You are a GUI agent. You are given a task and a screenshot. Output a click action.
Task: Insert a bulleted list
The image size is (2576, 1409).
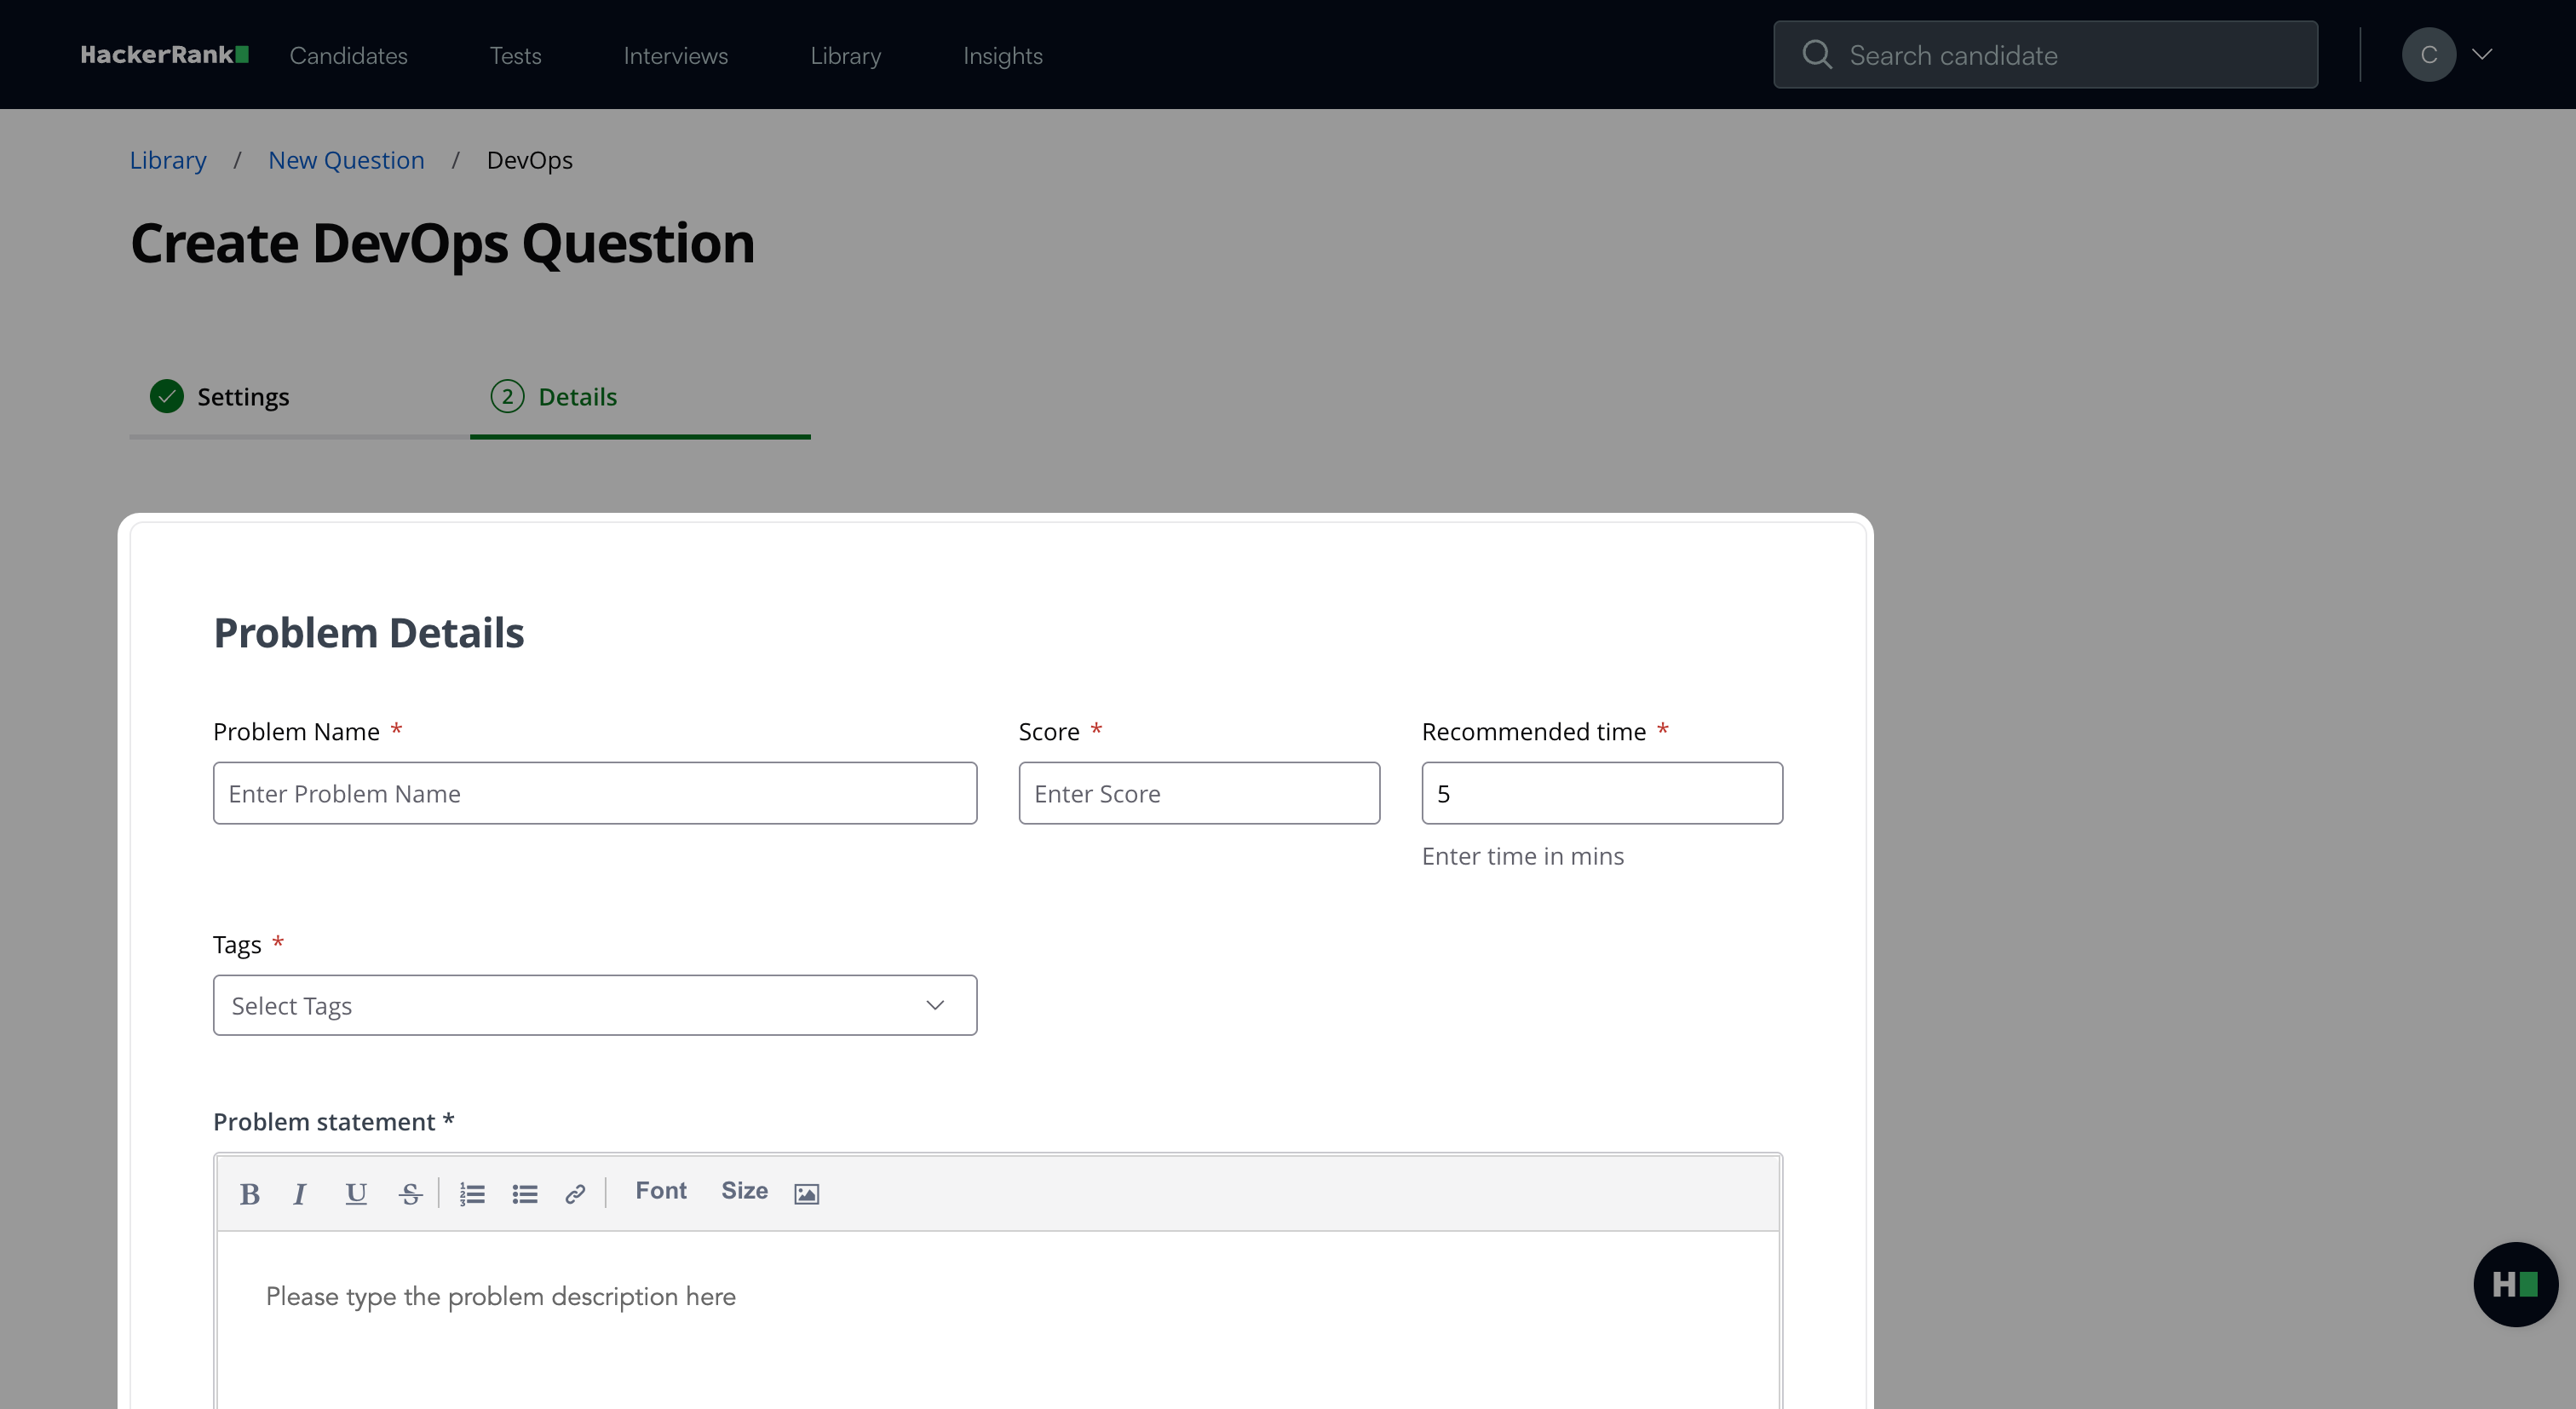[x=525, y=1194]
